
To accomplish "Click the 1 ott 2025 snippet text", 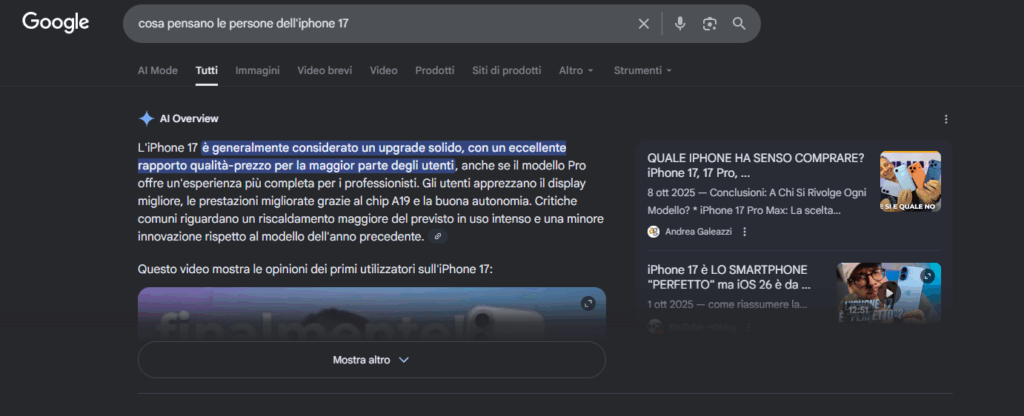I will click(x=728, y=304).
